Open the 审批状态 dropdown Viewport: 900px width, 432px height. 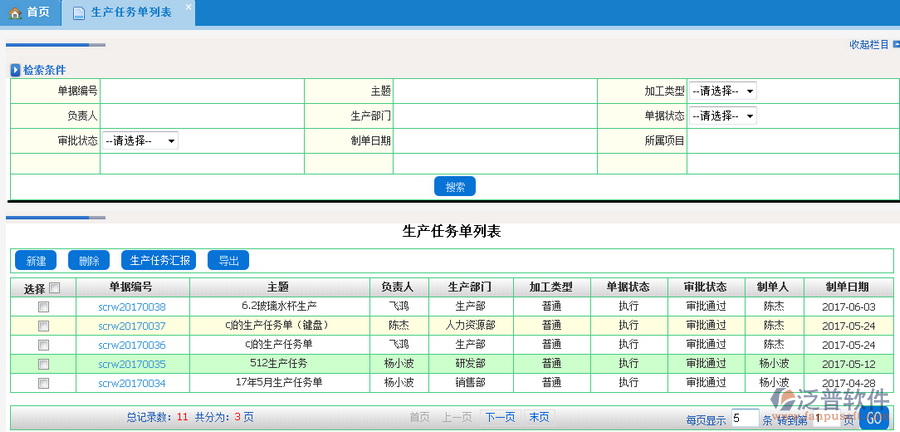(x=139, y=141)
